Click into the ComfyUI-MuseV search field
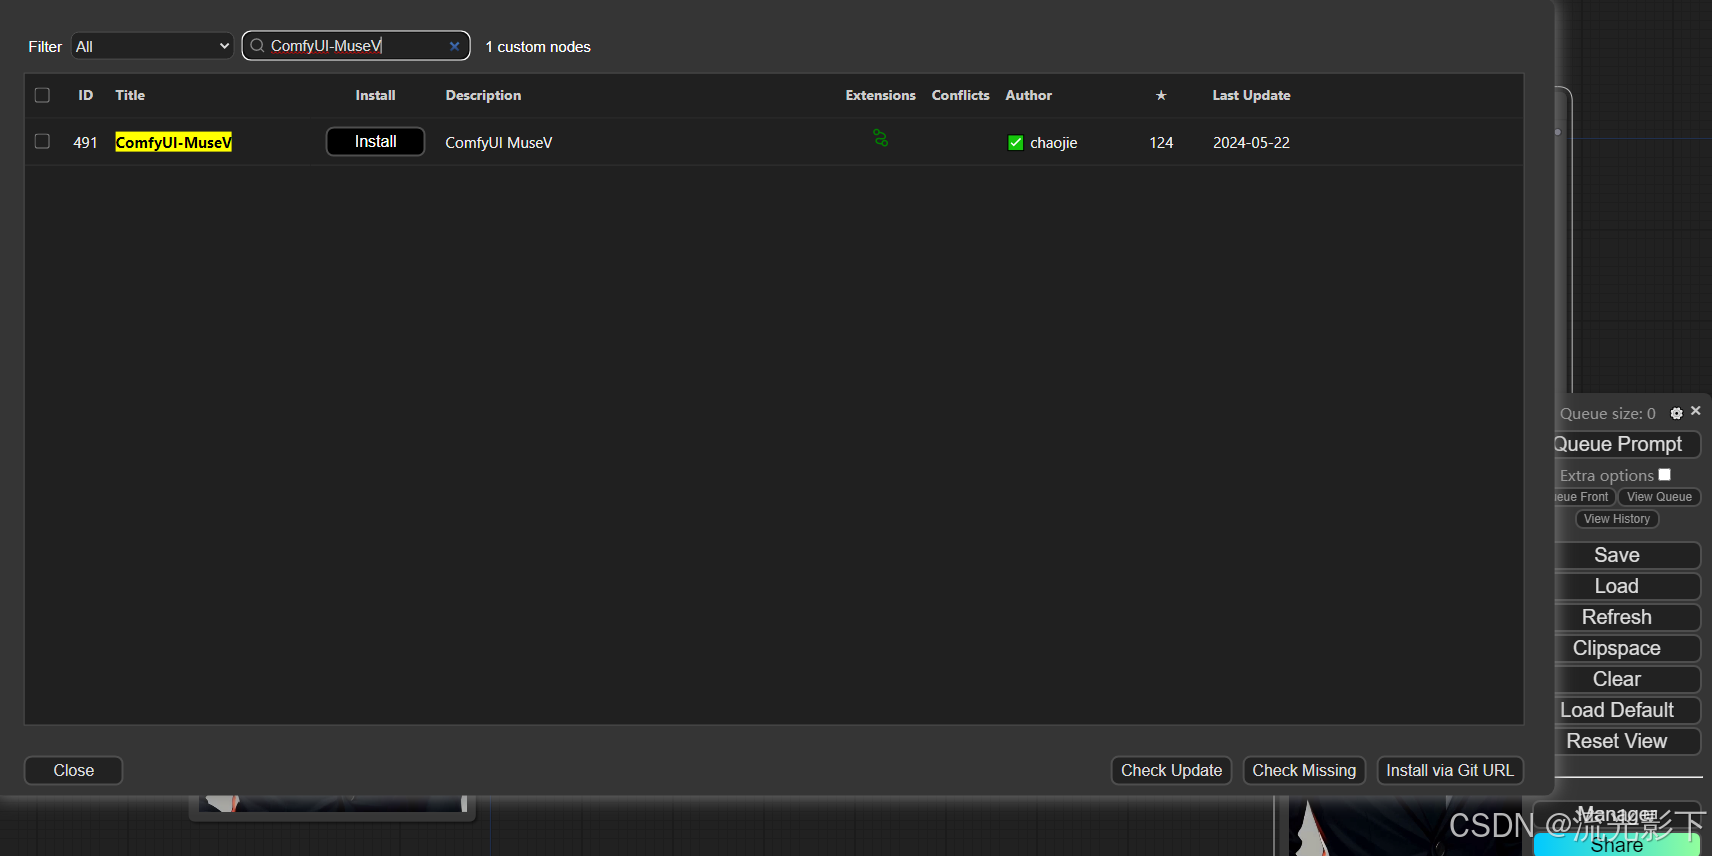The image size is (1712, 856). click(x=355, y=45)
